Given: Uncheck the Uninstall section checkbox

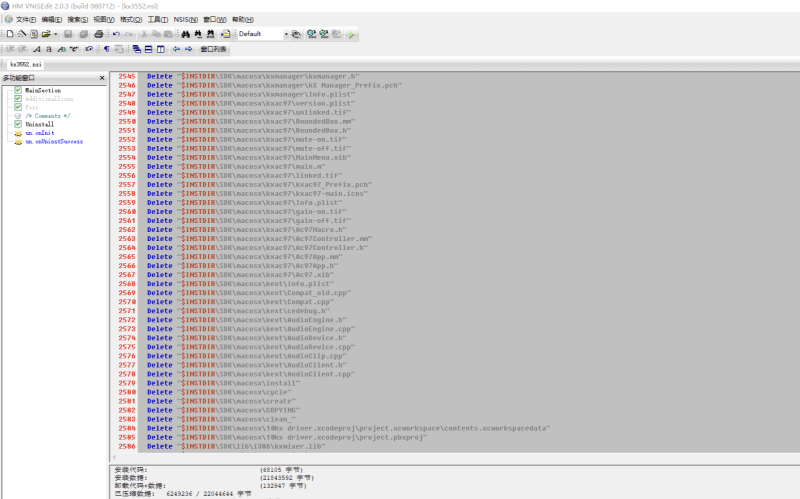Looking at the screenshot, I should click(18, 124).
